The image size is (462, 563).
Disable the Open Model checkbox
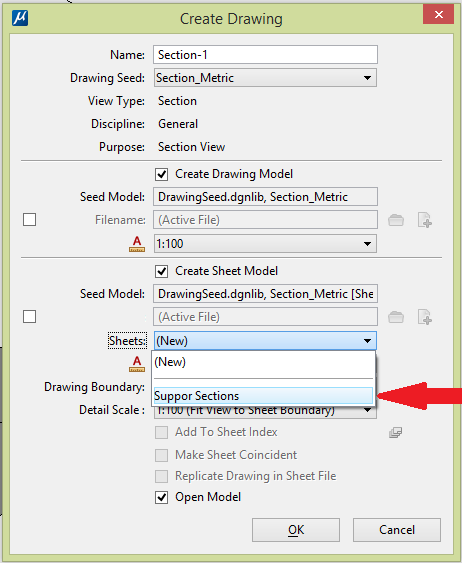coord(162,497)
